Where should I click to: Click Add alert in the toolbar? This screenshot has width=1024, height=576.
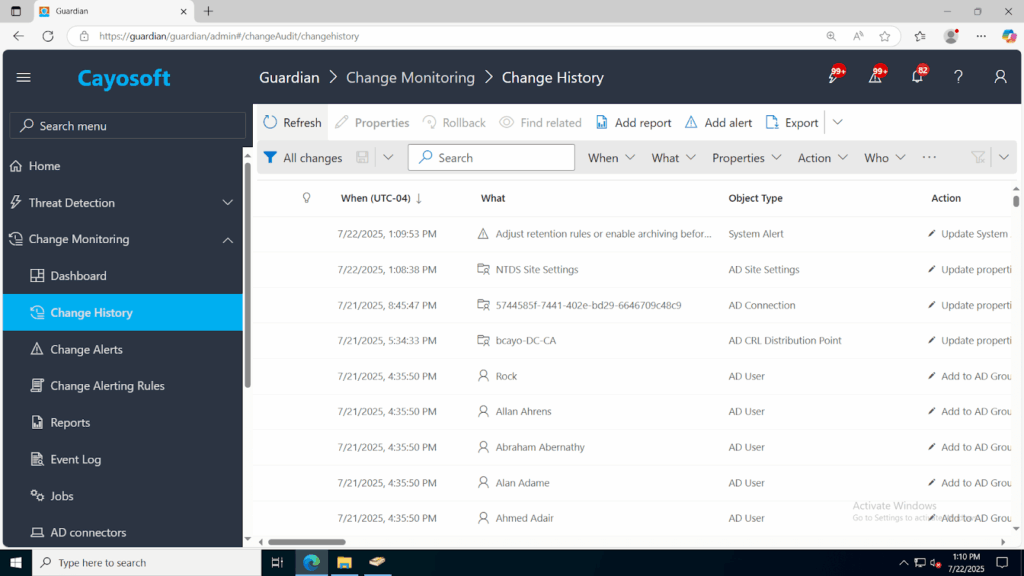tap(718, 122)
